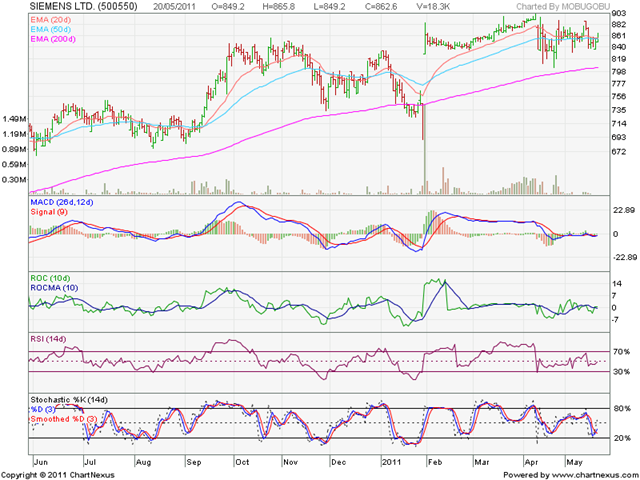Click the SIEMENS LTD. (500550) chart title
This screenshot has width=640, height=480.
84,7
